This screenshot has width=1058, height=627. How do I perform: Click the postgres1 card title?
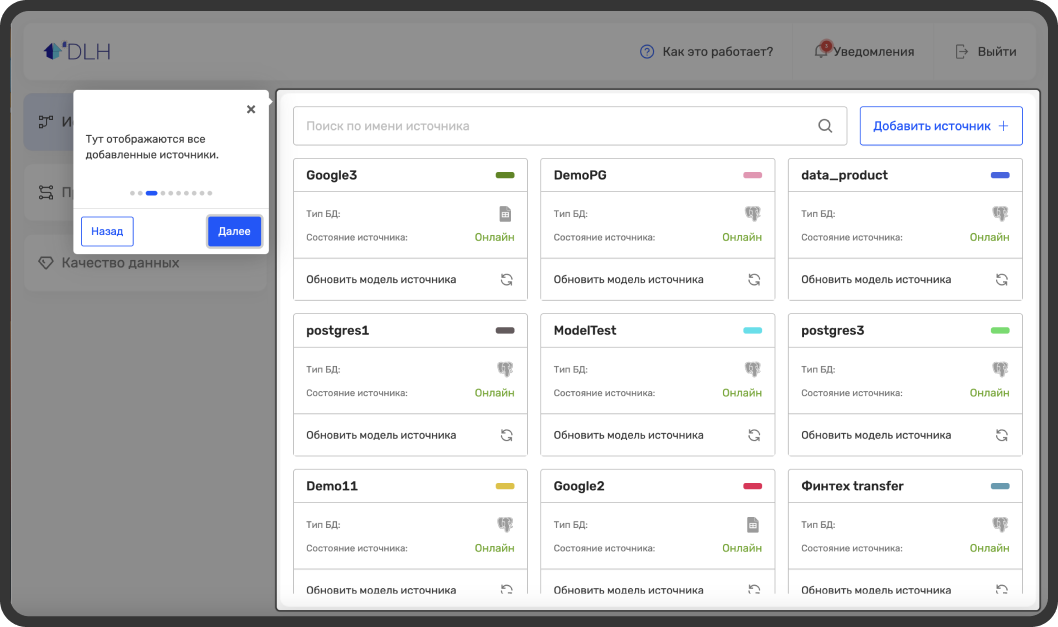click(337, 331)
